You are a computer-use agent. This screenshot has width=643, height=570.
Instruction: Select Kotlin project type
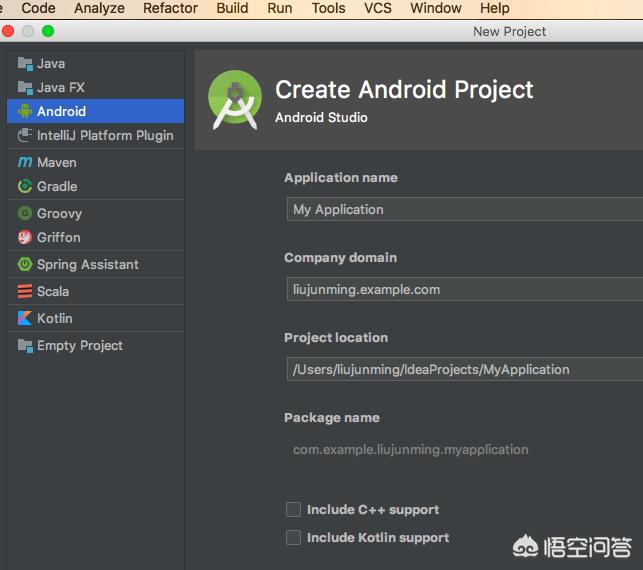click(x=96, y=318)
